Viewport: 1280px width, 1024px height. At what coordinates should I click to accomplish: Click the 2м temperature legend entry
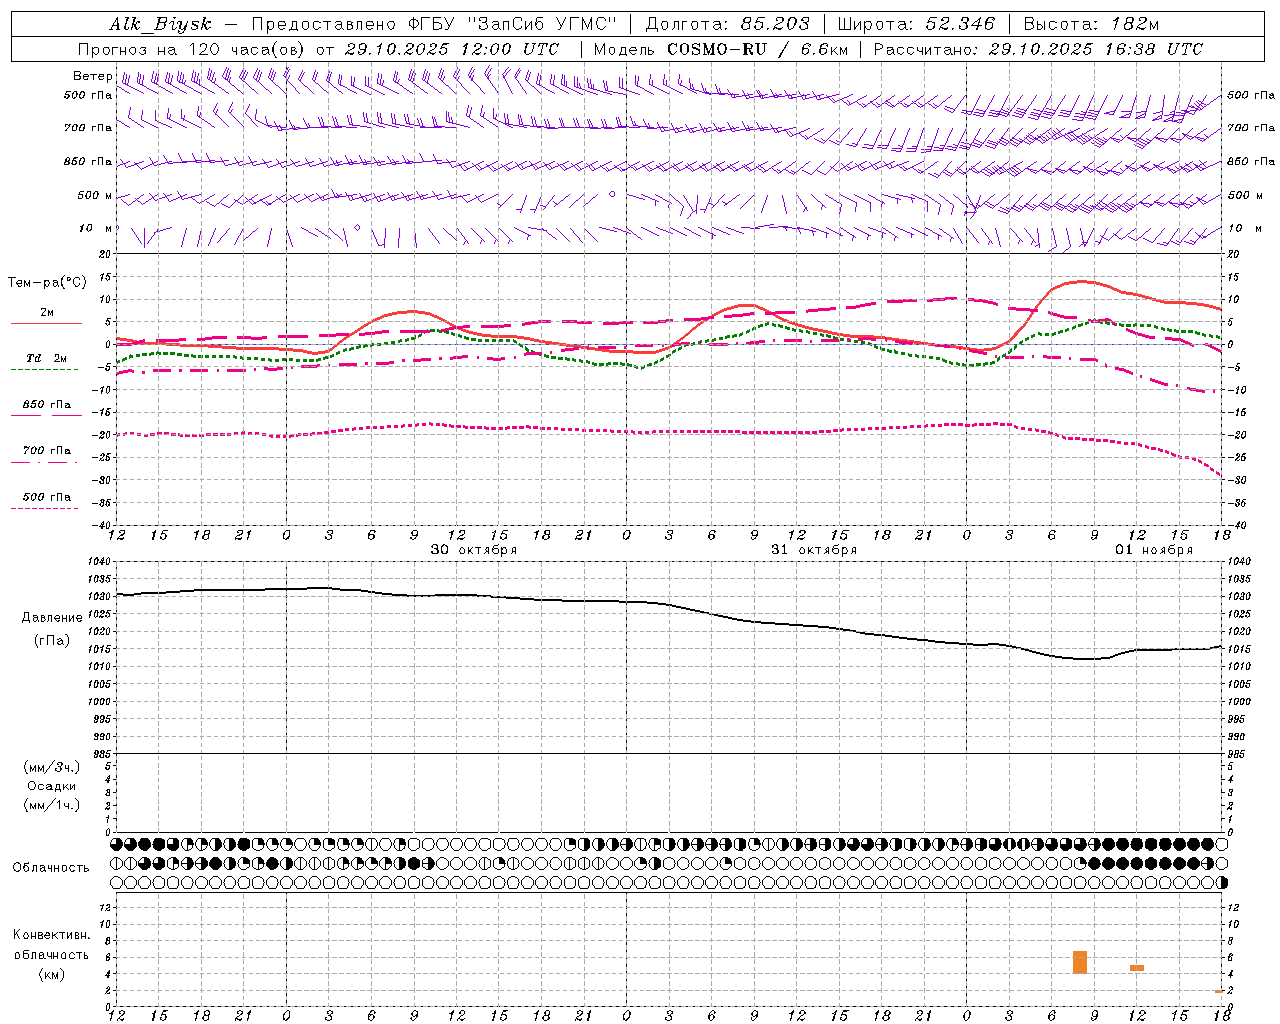click(x=47, y=312)
